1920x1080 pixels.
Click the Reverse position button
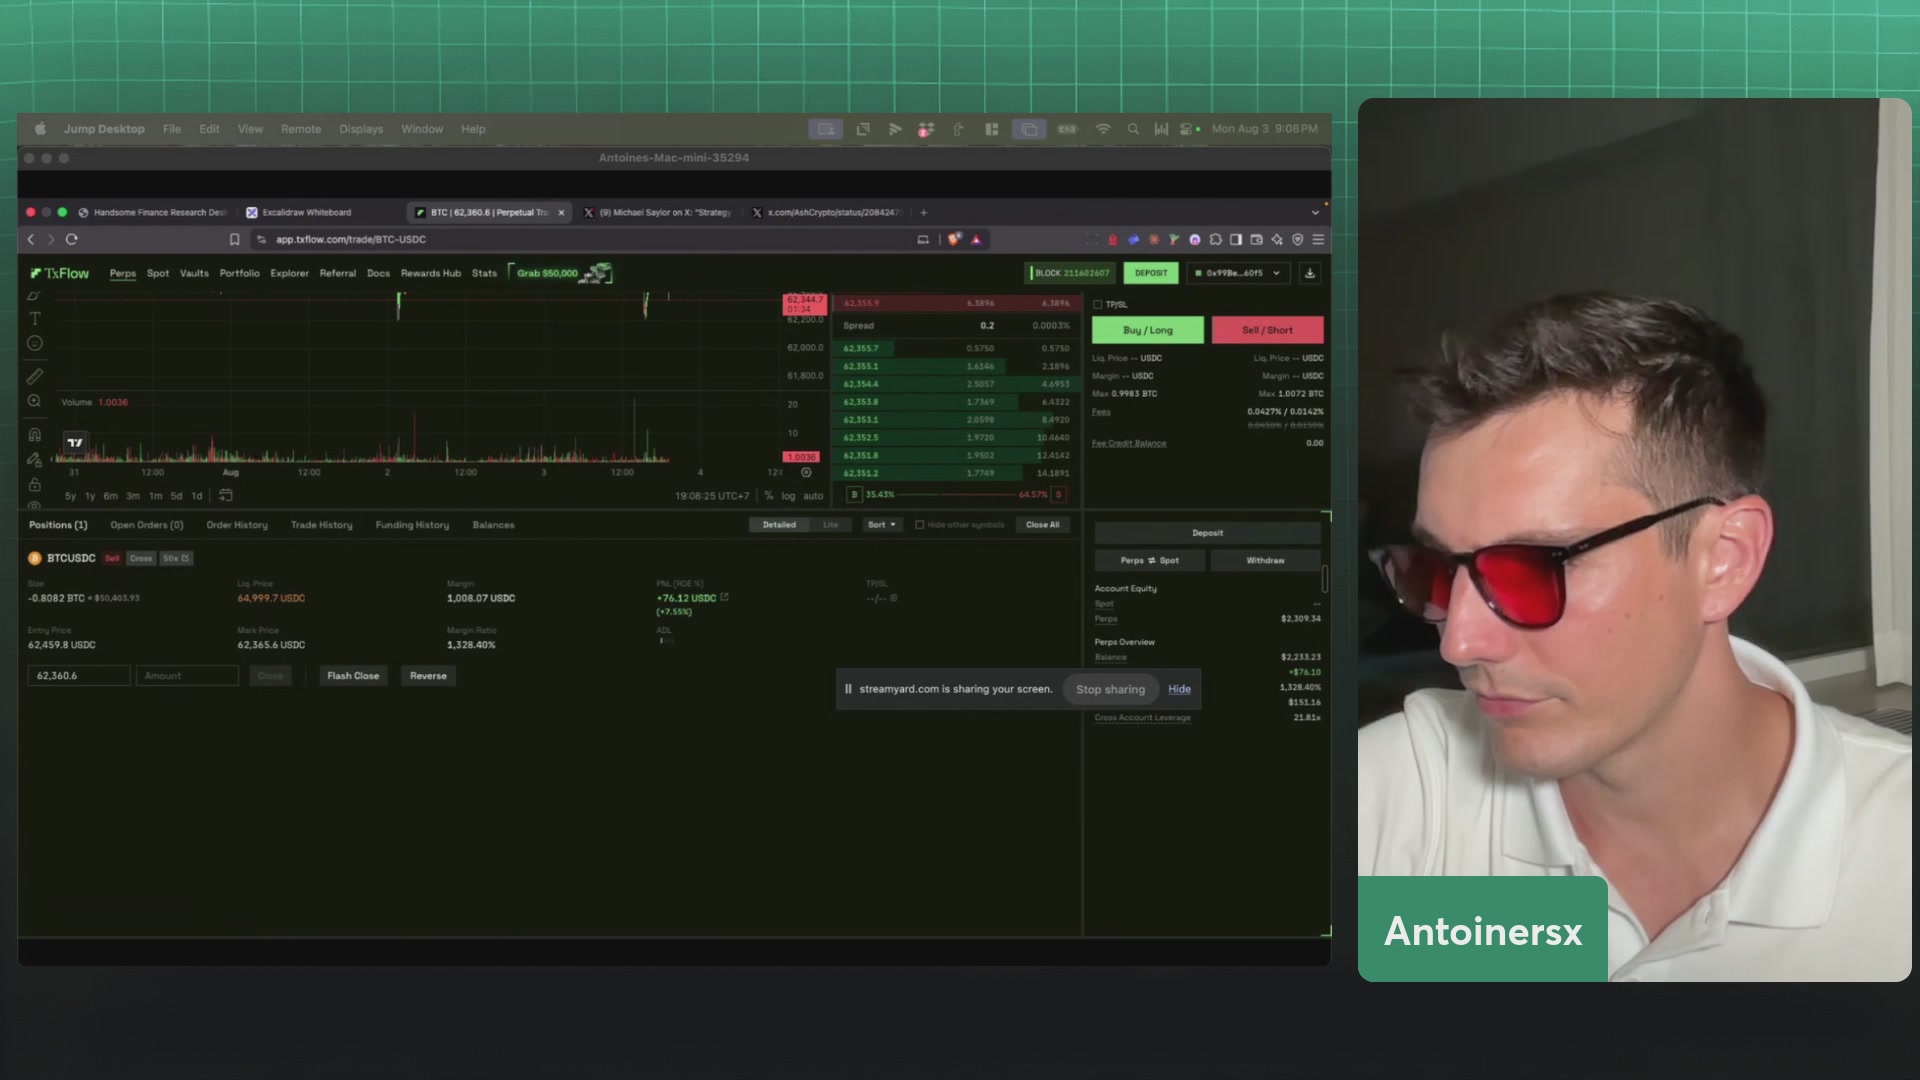(428, 676)
